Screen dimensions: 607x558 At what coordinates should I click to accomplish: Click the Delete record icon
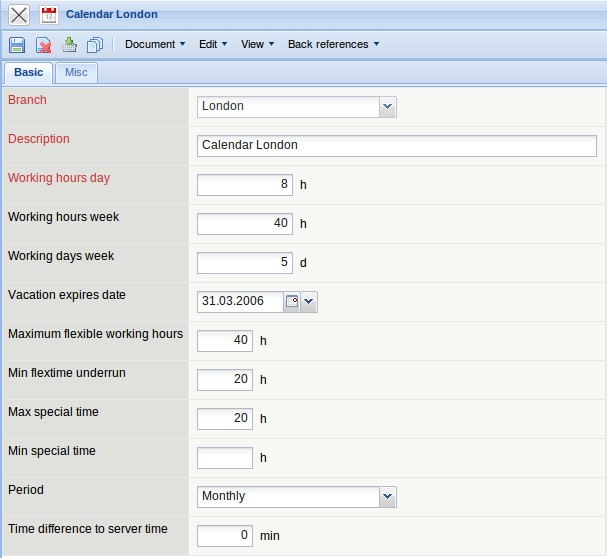(43, 44)
